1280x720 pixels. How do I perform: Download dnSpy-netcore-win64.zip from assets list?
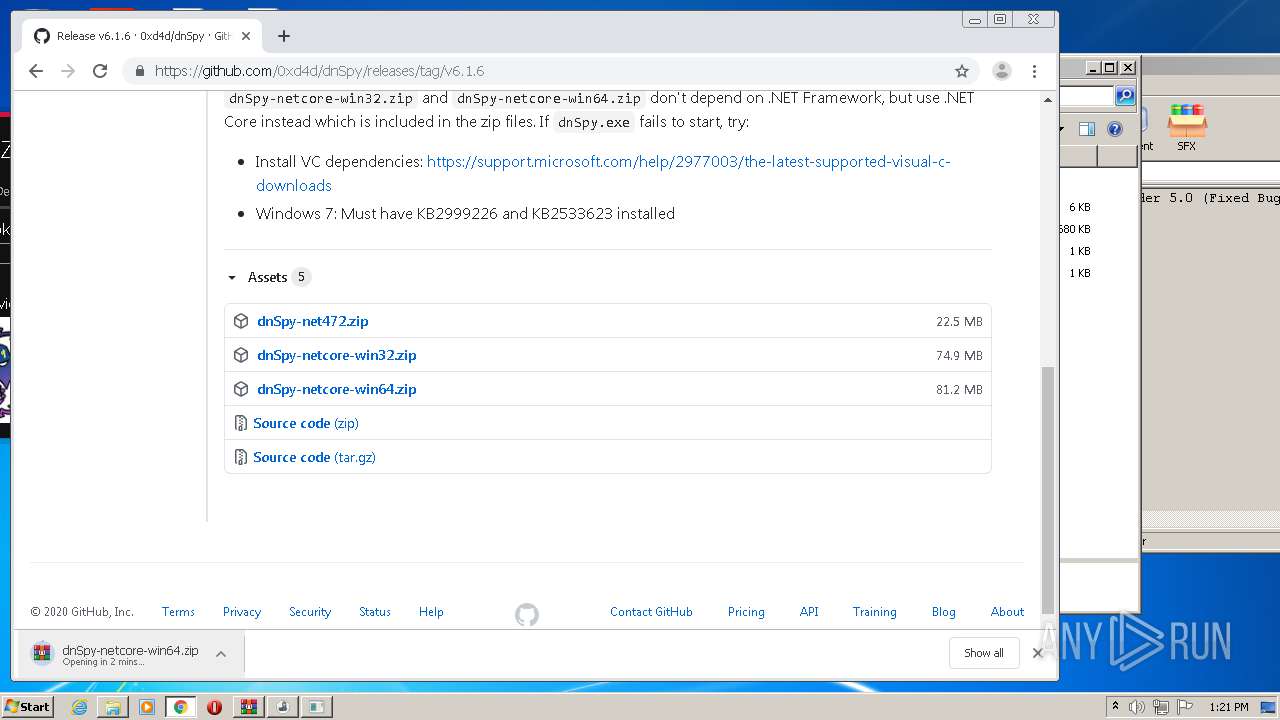click(337, 389)
